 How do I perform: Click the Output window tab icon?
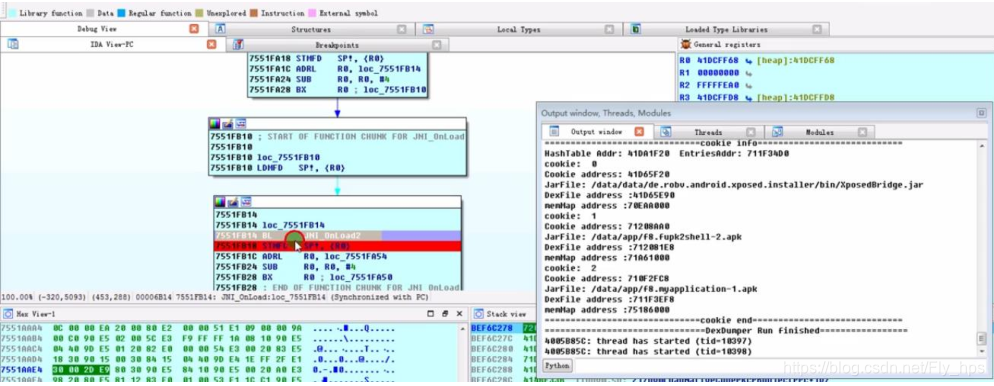pyautogui.click(x=555, y=132)
